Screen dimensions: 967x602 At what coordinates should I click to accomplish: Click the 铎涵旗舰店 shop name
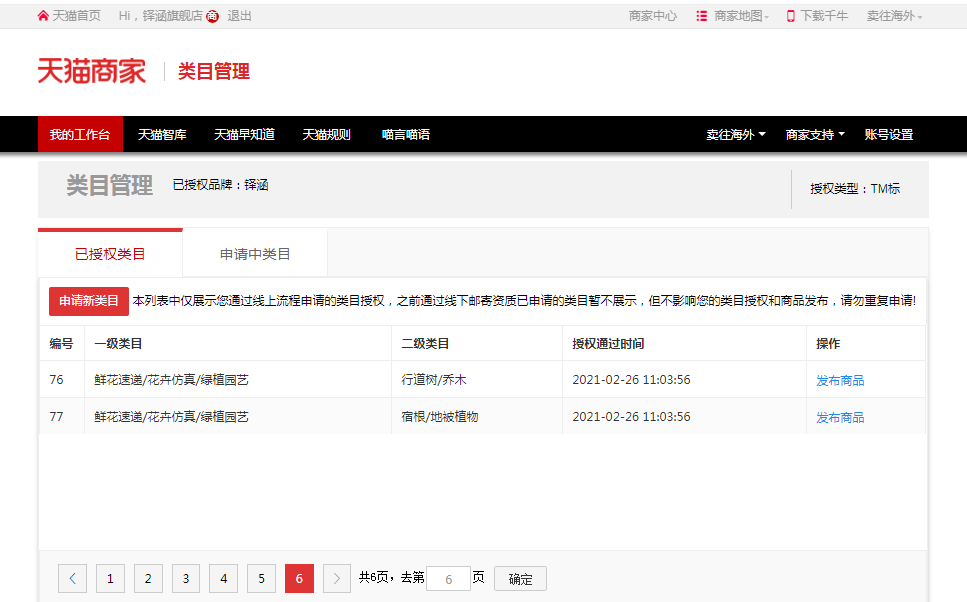click(x=173, y=16)
